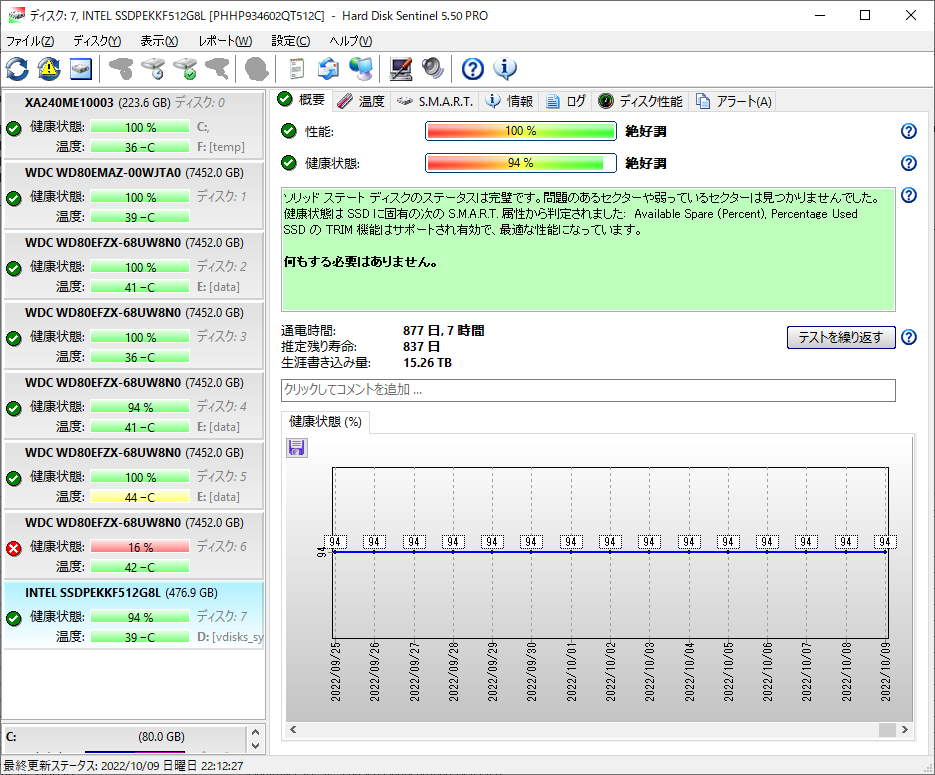Open the 表示 menu
This screenshot has height=775, width=935.
159,41
